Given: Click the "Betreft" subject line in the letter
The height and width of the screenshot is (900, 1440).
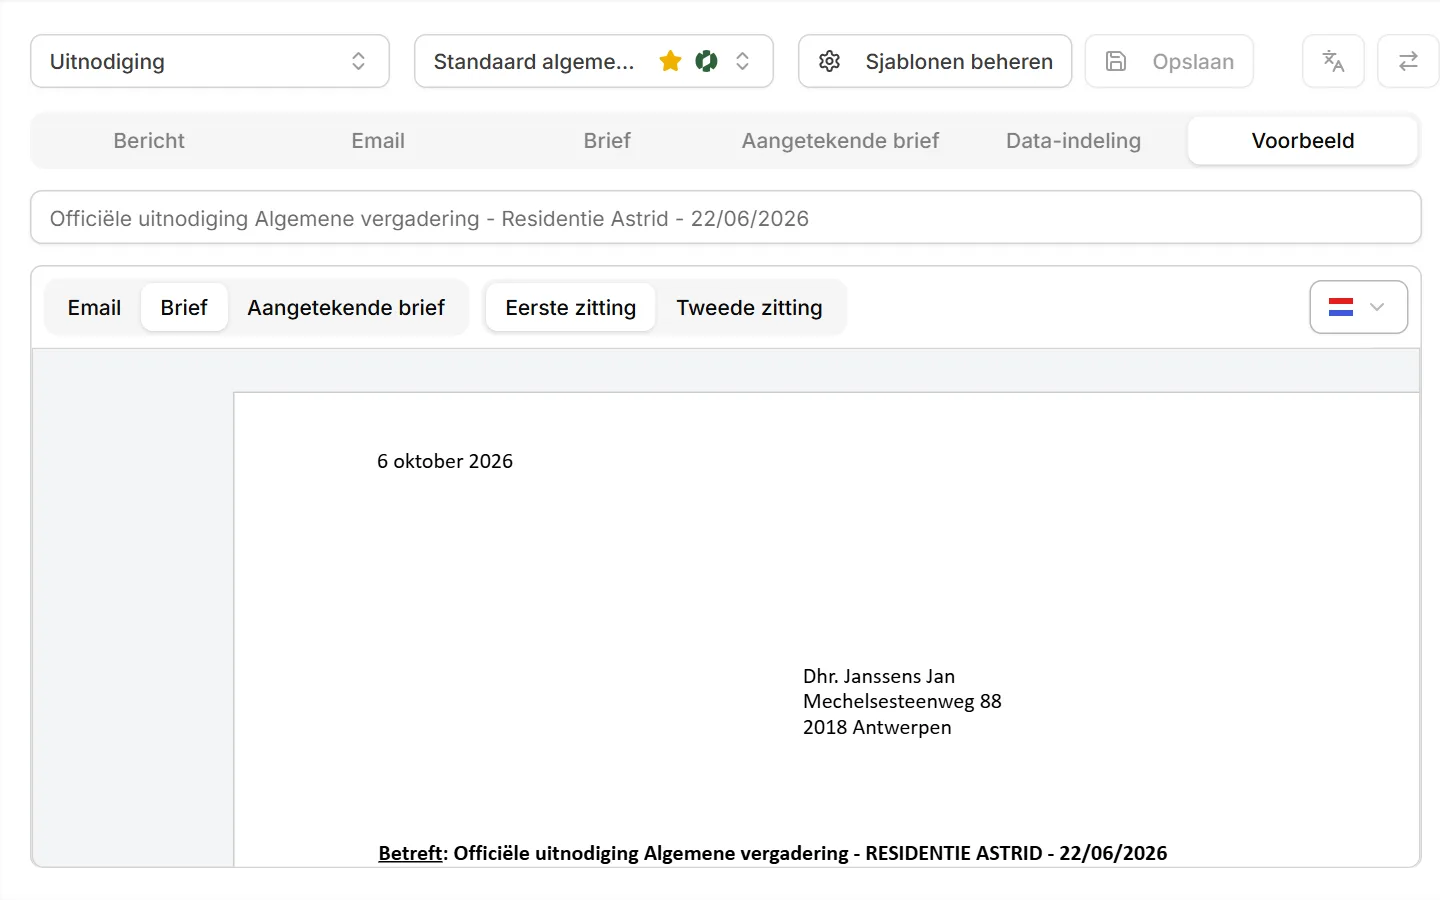Looking at the screenshot, I should 773,853.
